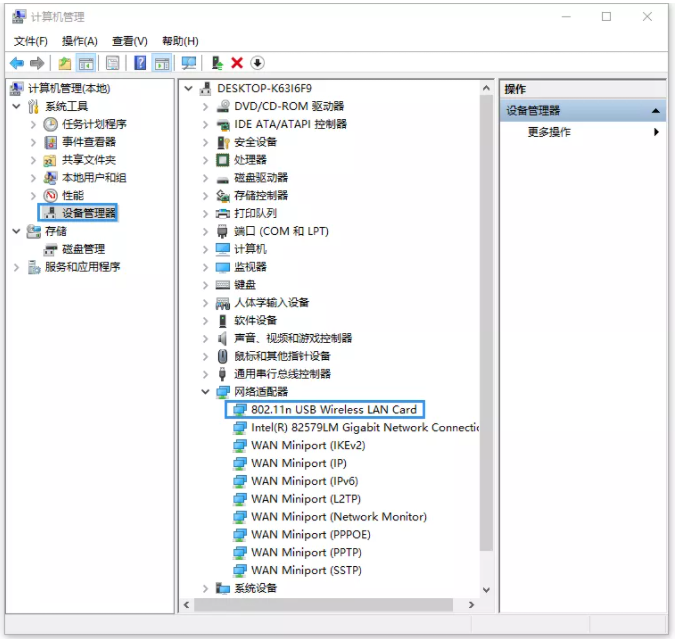Click the horizontal scrollbar right arrow

point(471,605)
